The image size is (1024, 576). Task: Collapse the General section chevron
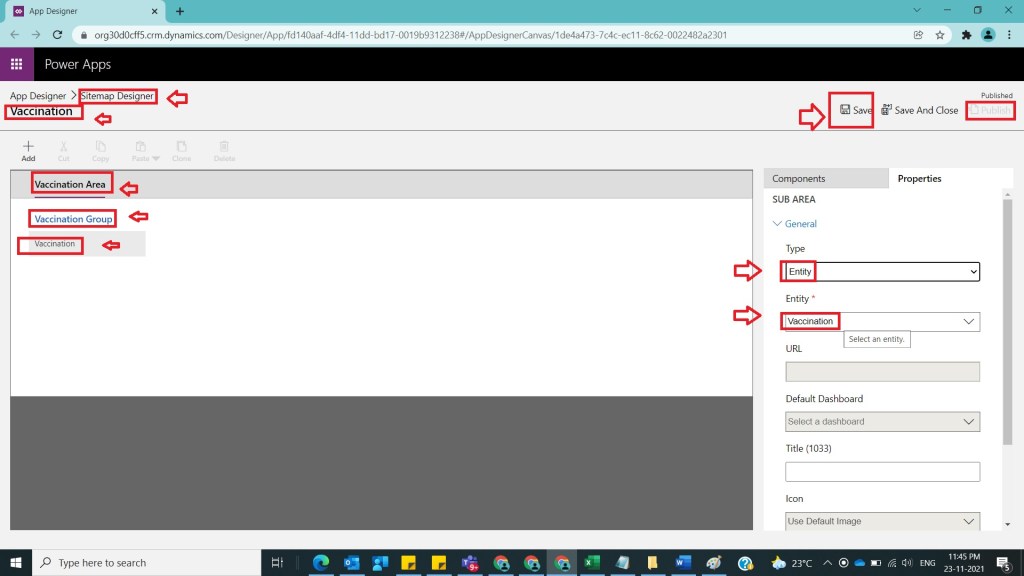[777, 224]
